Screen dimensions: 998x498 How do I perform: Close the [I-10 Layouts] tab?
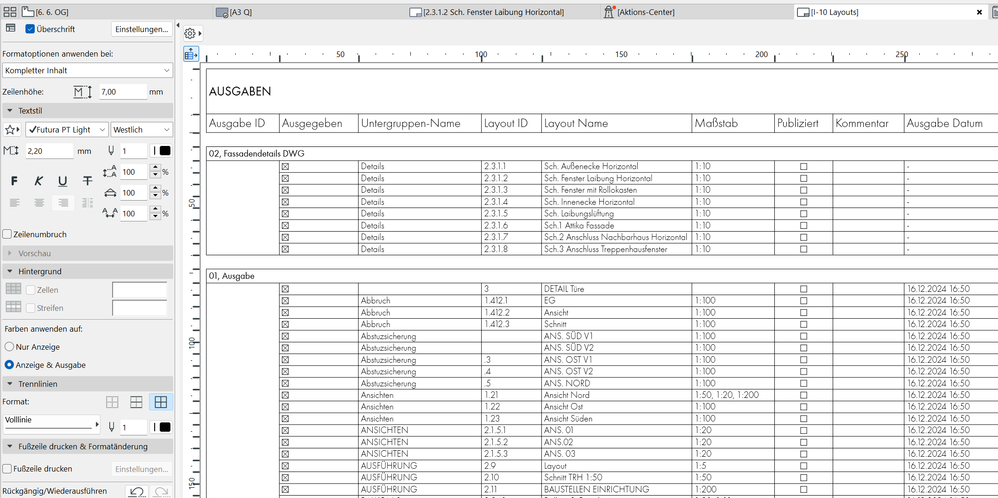[x=979, y=12]
